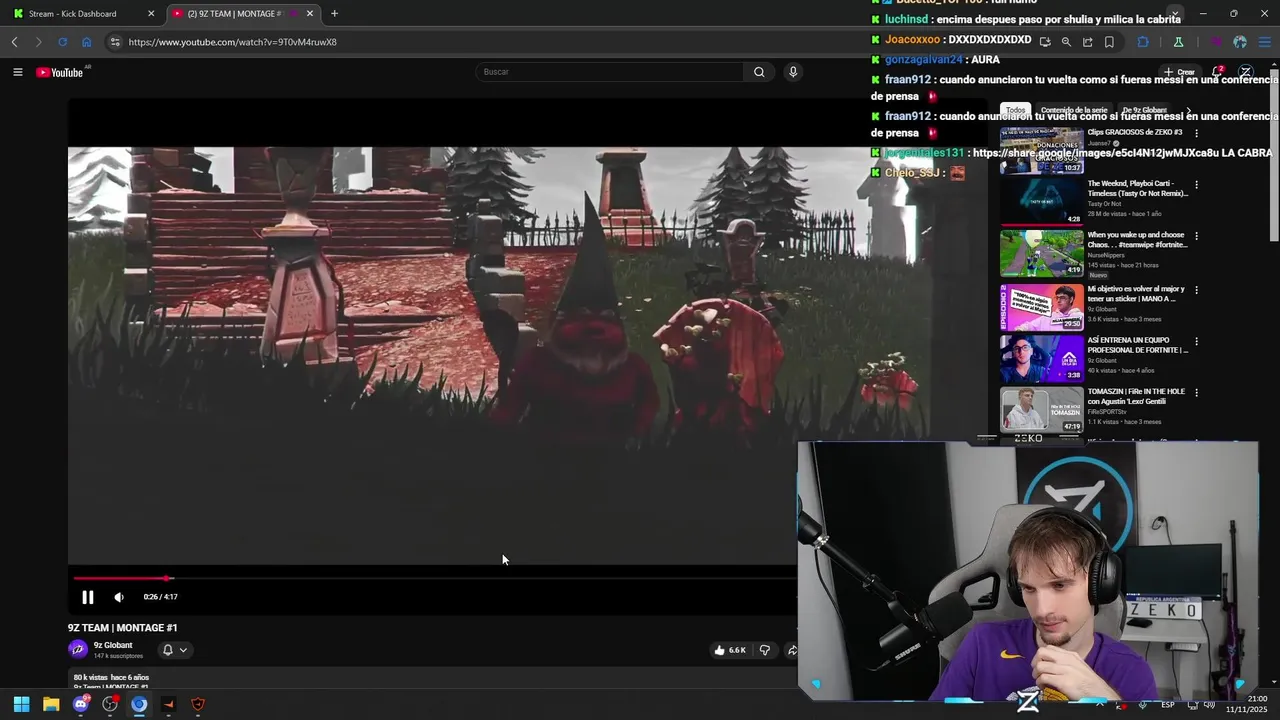
Task: Expand the 80 k vistas description box
Action: (430, 680)
